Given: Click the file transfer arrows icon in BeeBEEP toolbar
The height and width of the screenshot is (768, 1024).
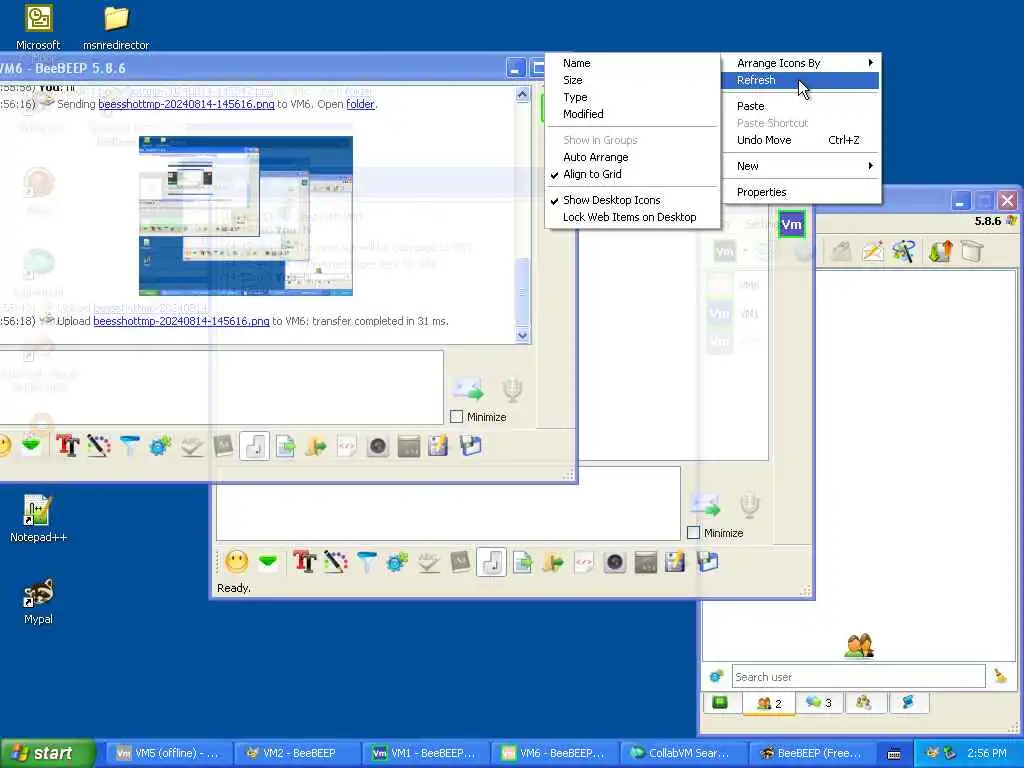Looking at the screenshot, I should (x=940, y=251).
